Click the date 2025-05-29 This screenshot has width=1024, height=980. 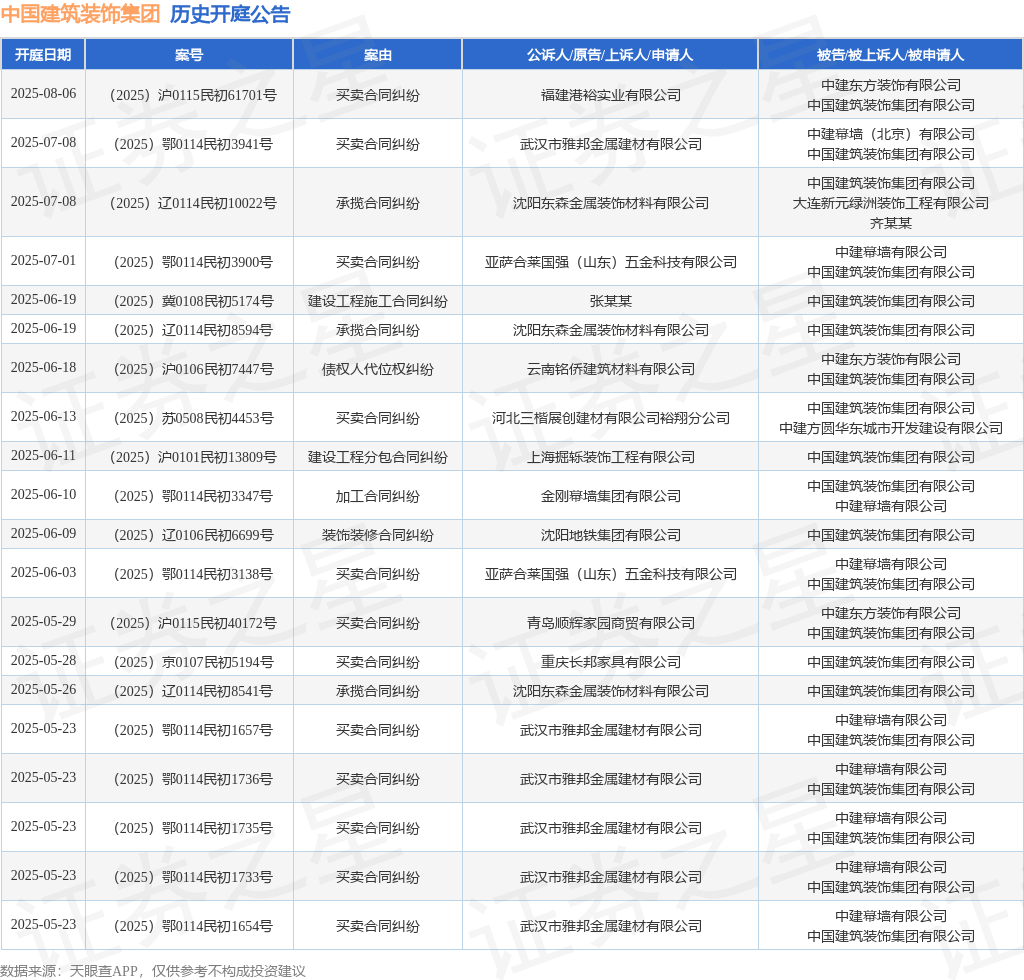click(43, 621)
